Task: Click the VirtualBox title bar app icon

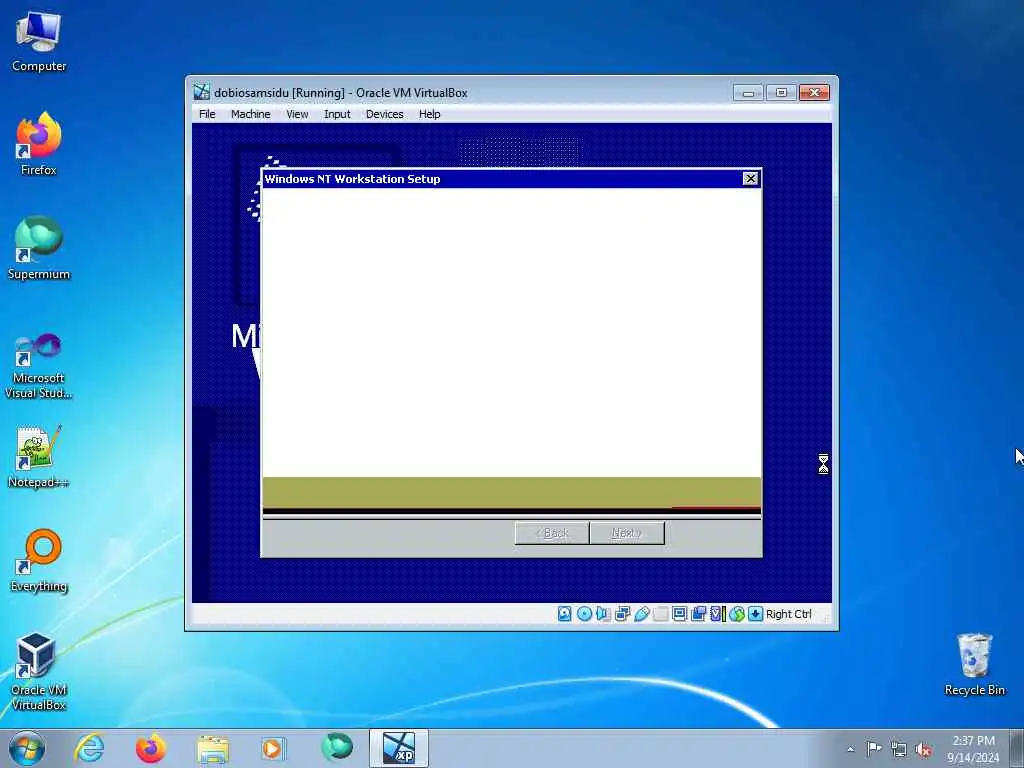Action: 202,92
